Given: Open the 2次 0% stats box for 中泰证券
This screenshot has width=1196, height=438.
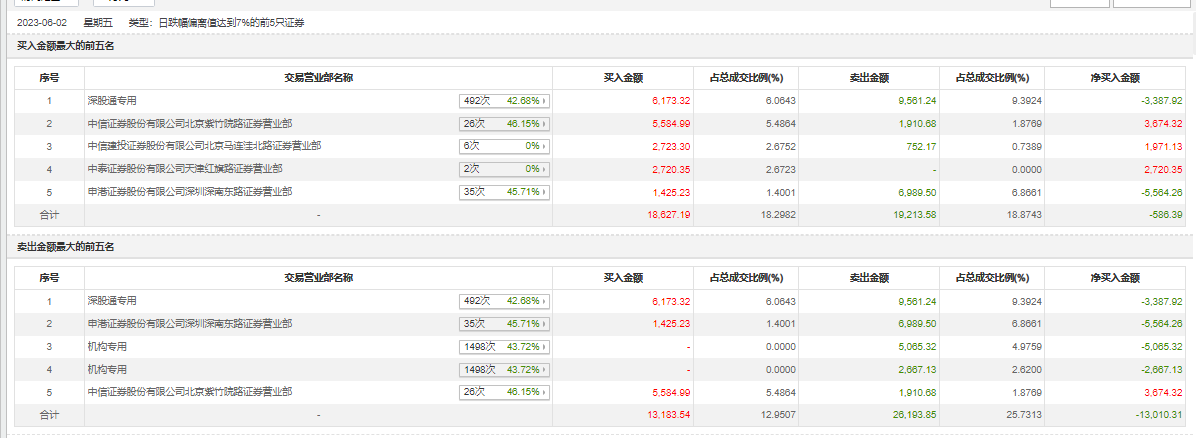Looking at the screenshot, I should coord(506,169).
